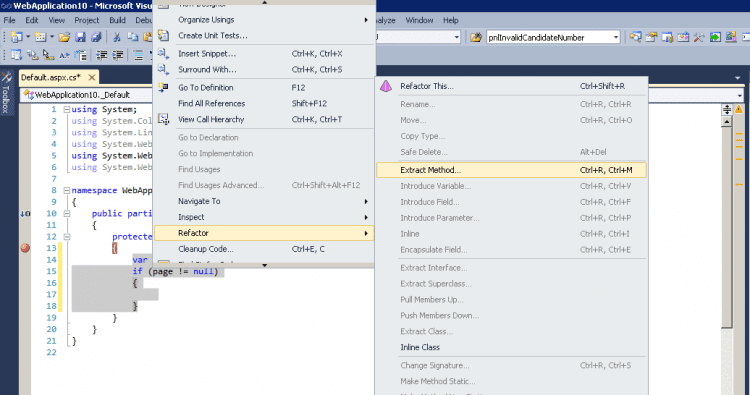This screenshot has height=395, width=750.
Task: Close the Default.aspx.cs tab
Action: tap(92, 77)
